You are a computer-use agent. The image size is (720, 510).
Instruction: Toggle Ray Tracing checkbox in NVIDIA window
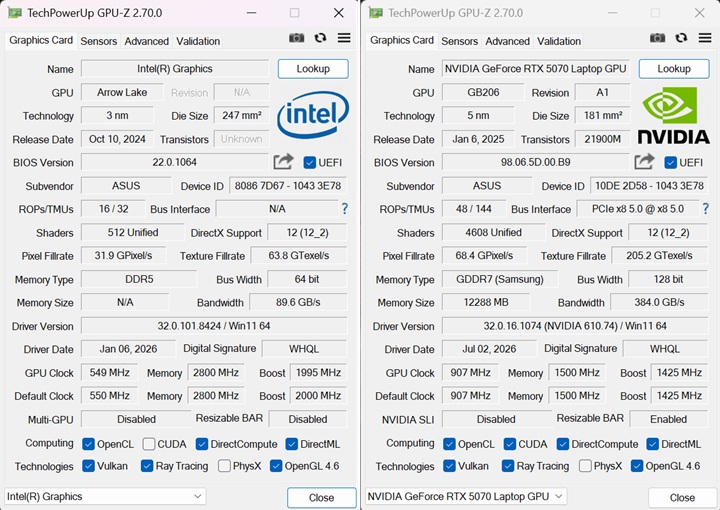[508, 466]
